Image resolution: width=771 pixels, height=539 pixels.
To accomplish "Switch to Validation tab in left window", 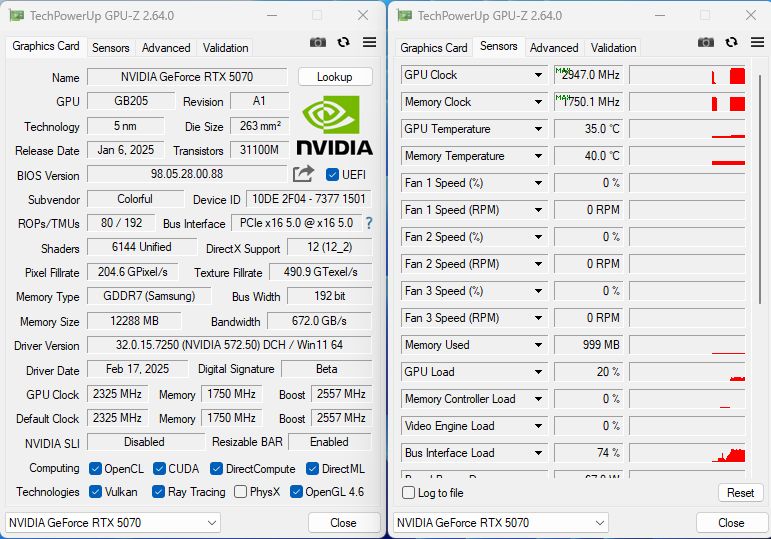I will click(225, 48).
